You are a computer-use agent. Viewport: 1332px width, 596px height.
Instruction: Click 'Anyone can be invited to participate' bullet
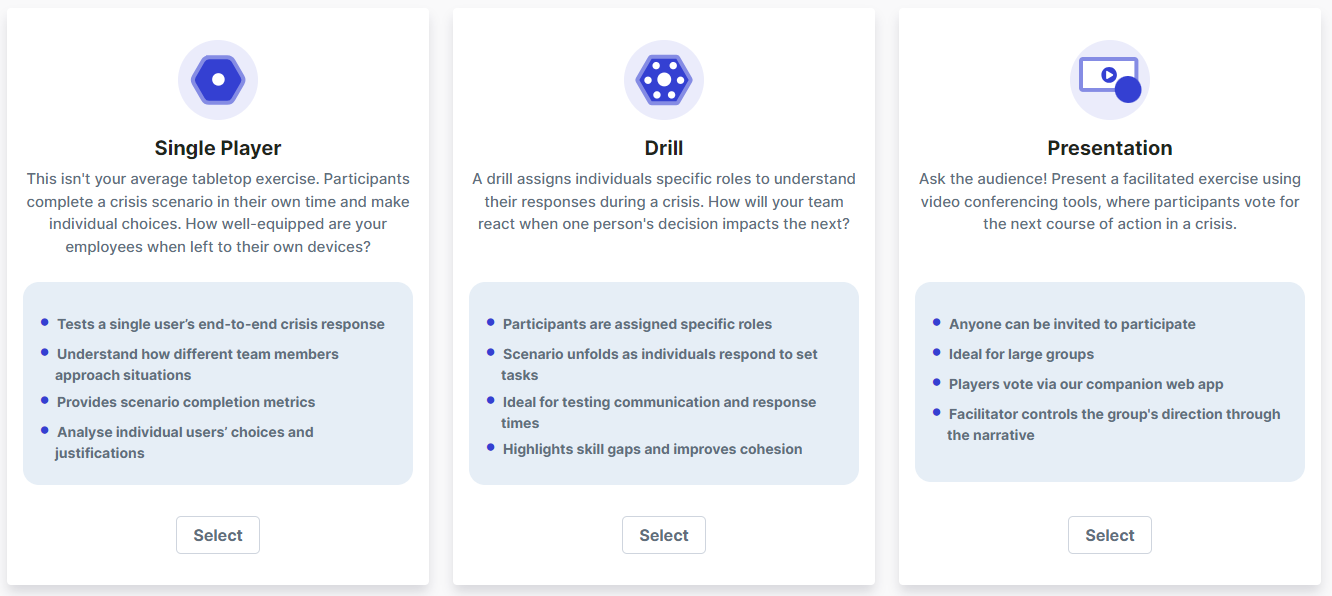point(1072,324)
